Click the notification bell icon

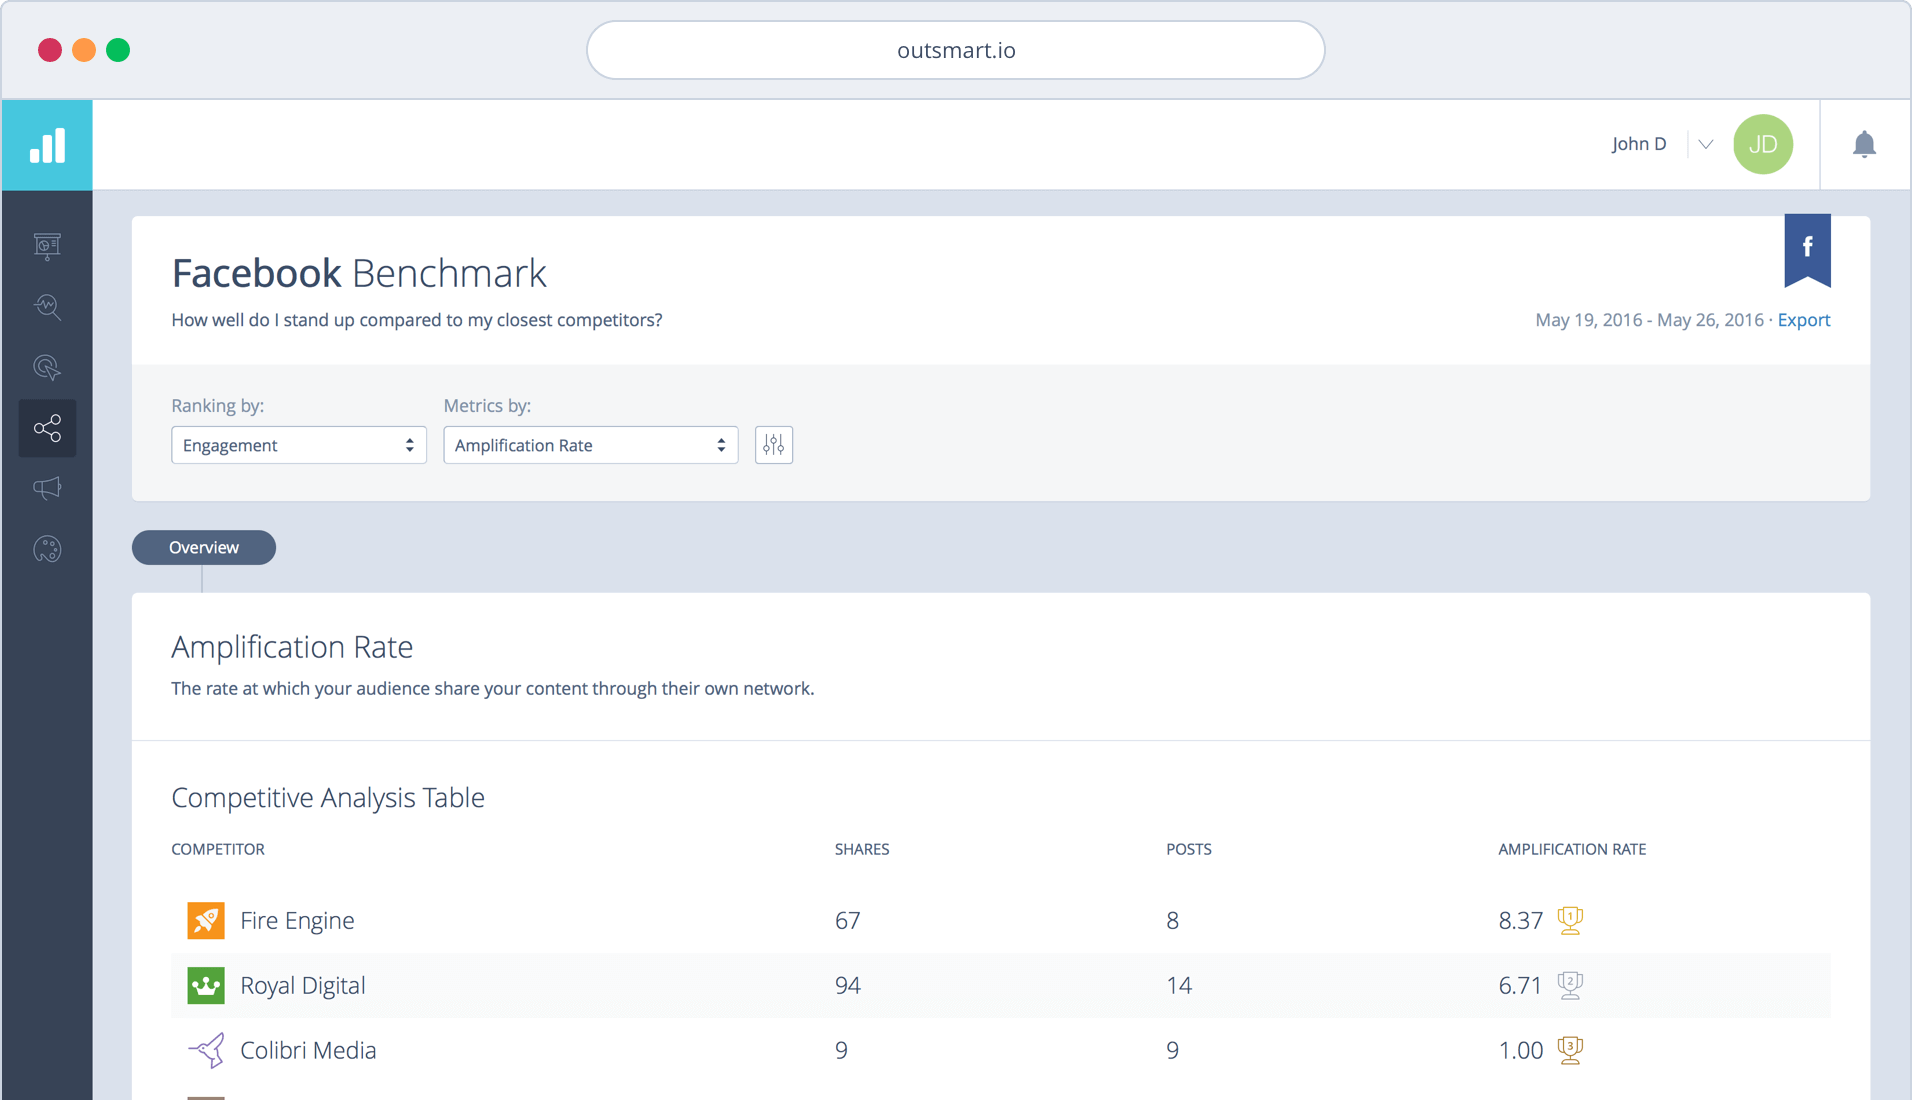point(1864,145)
